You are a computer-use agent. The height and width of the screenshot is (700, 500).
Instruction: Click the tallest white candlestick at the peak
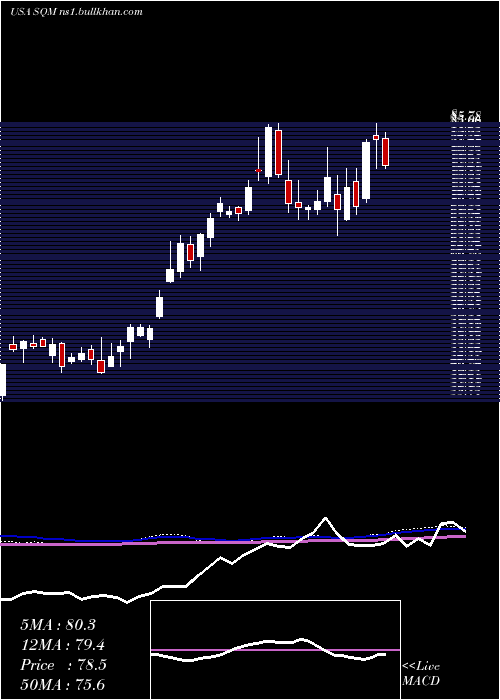pyautogui.click(x=268, y=152)
